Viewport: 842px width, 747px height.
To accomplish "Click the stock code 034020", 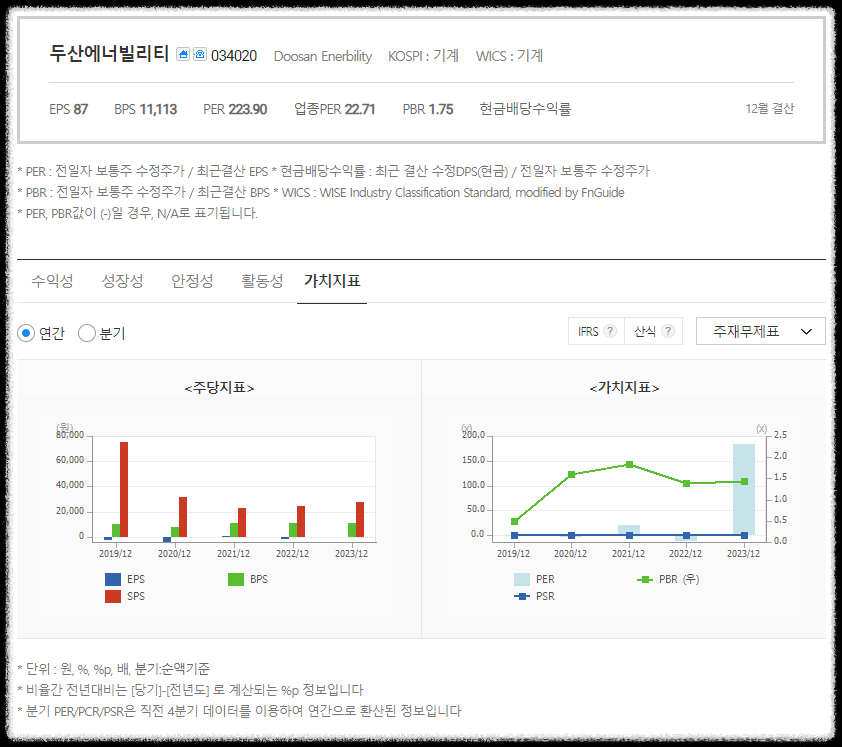I will click(x=234, y=56).
